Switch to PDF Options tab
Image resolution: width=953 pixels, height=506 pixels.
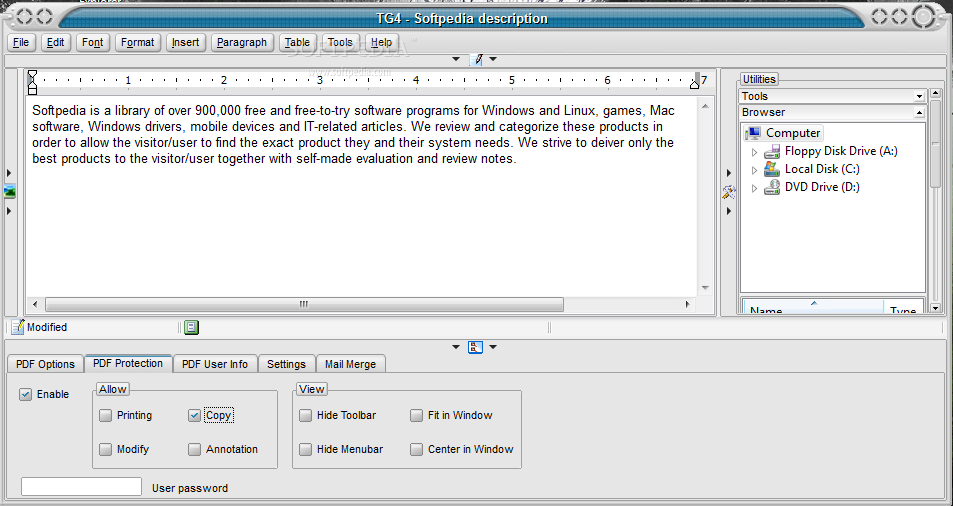point(45,364)
